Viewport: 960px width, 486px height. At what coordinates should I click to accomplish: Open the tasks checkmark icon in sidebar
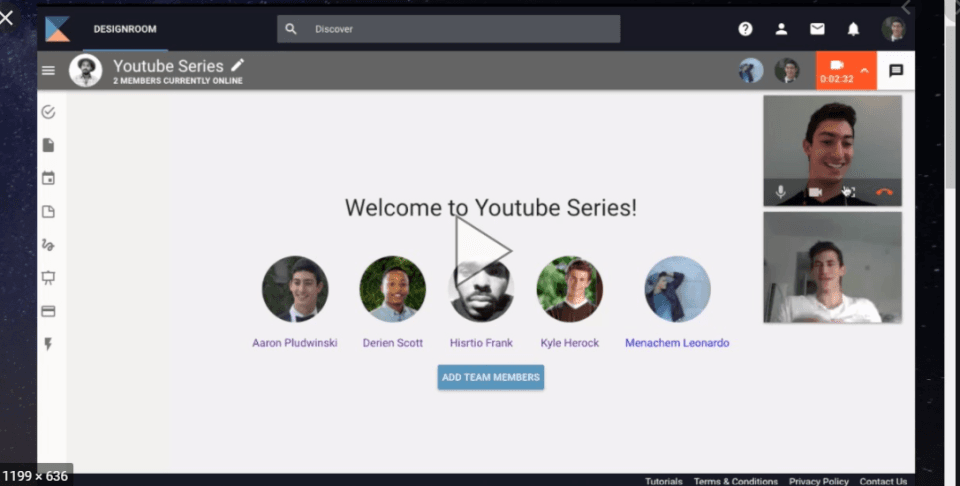(x=48, y=112)
